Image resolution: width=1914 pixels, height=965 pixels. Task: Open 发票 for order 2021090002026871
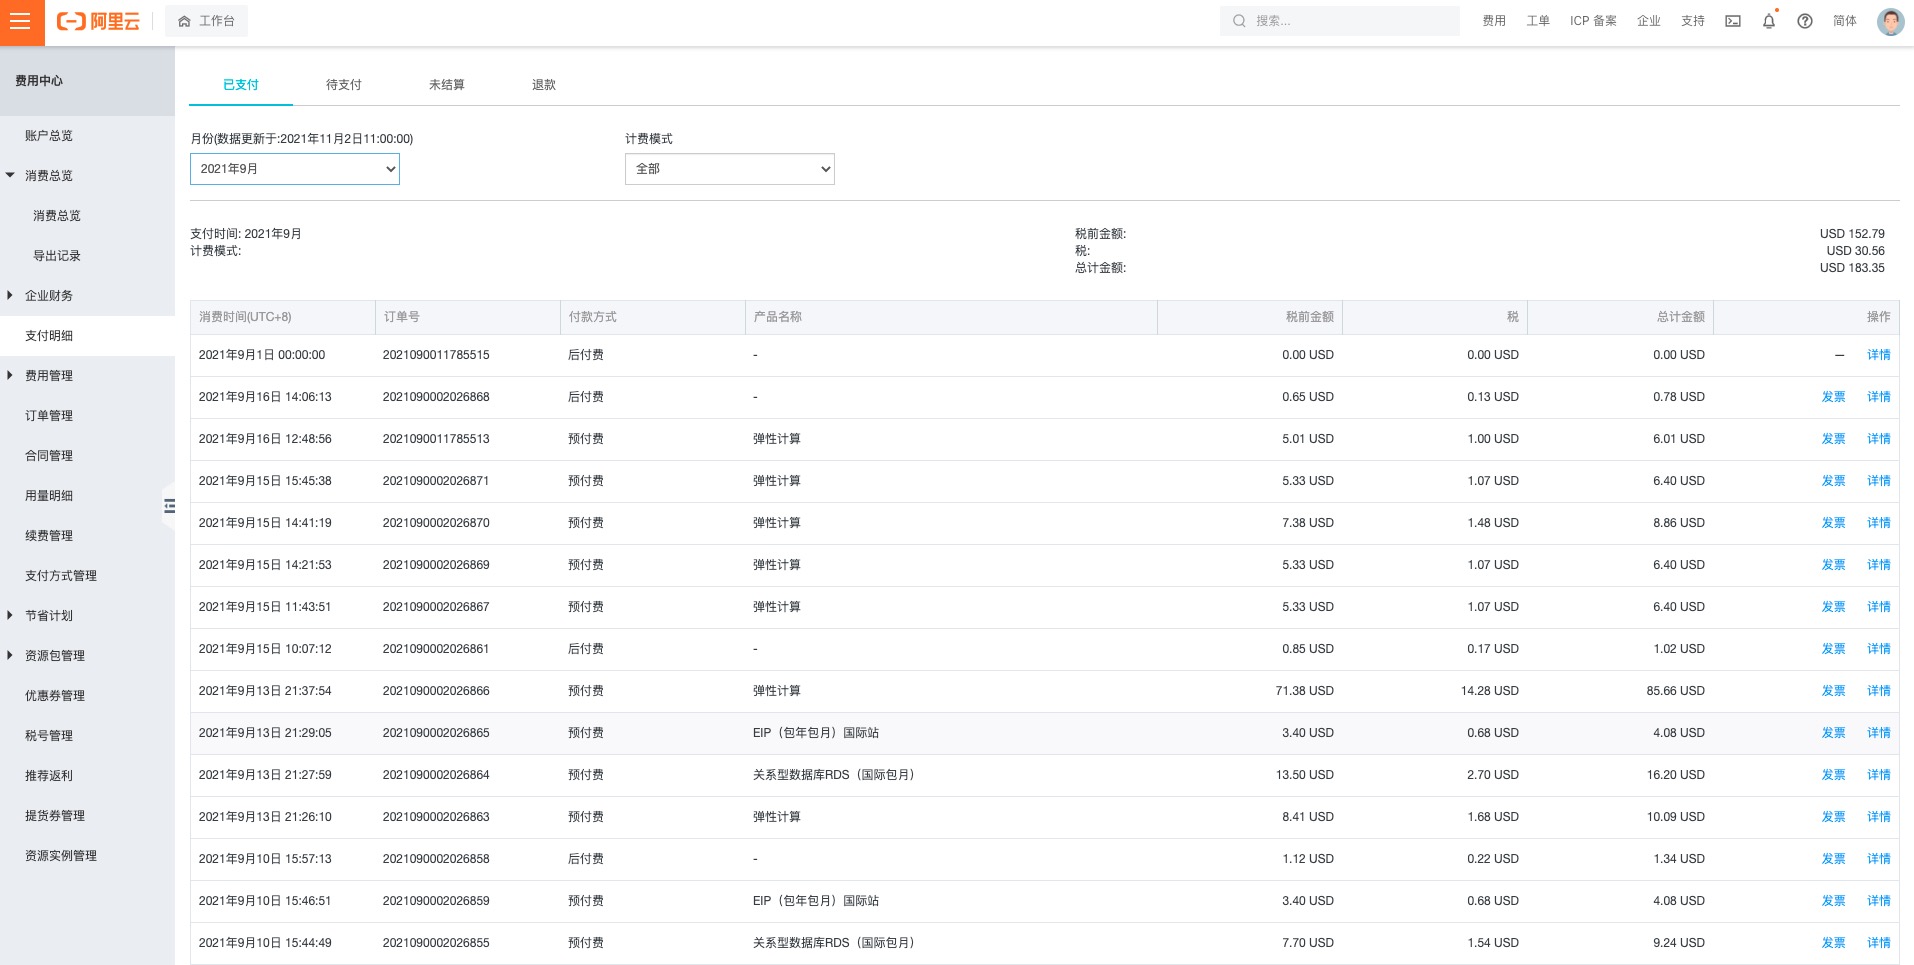point(1833,481)
